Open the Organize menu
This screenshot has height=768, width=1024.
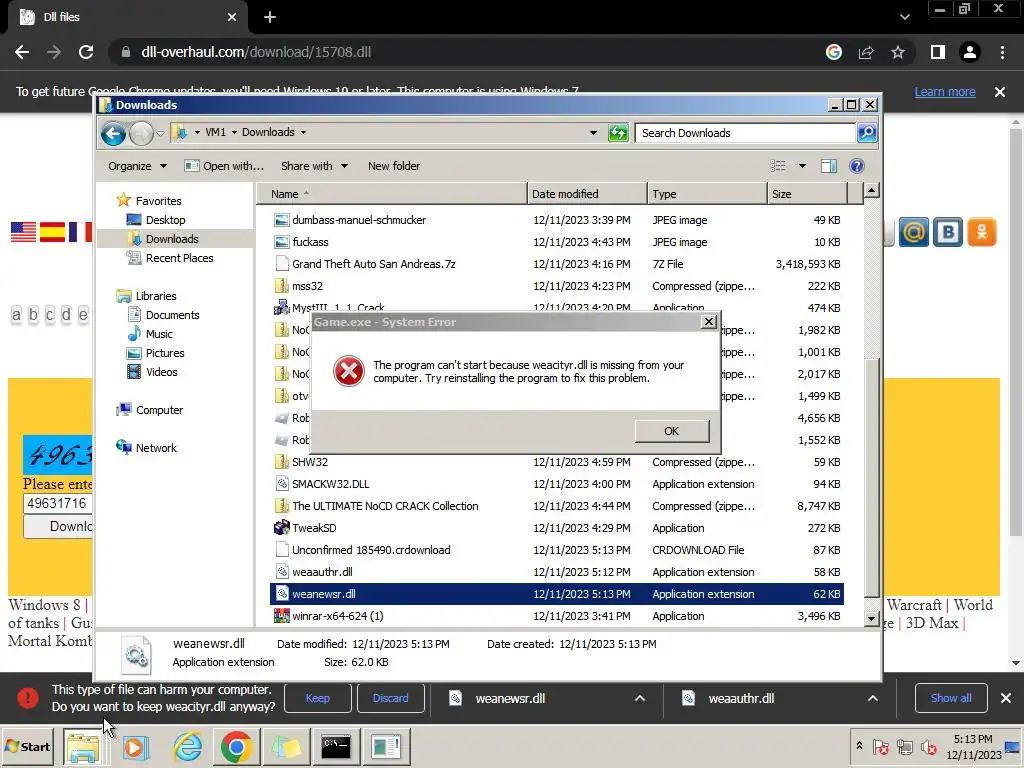click(x=137, y=166)
